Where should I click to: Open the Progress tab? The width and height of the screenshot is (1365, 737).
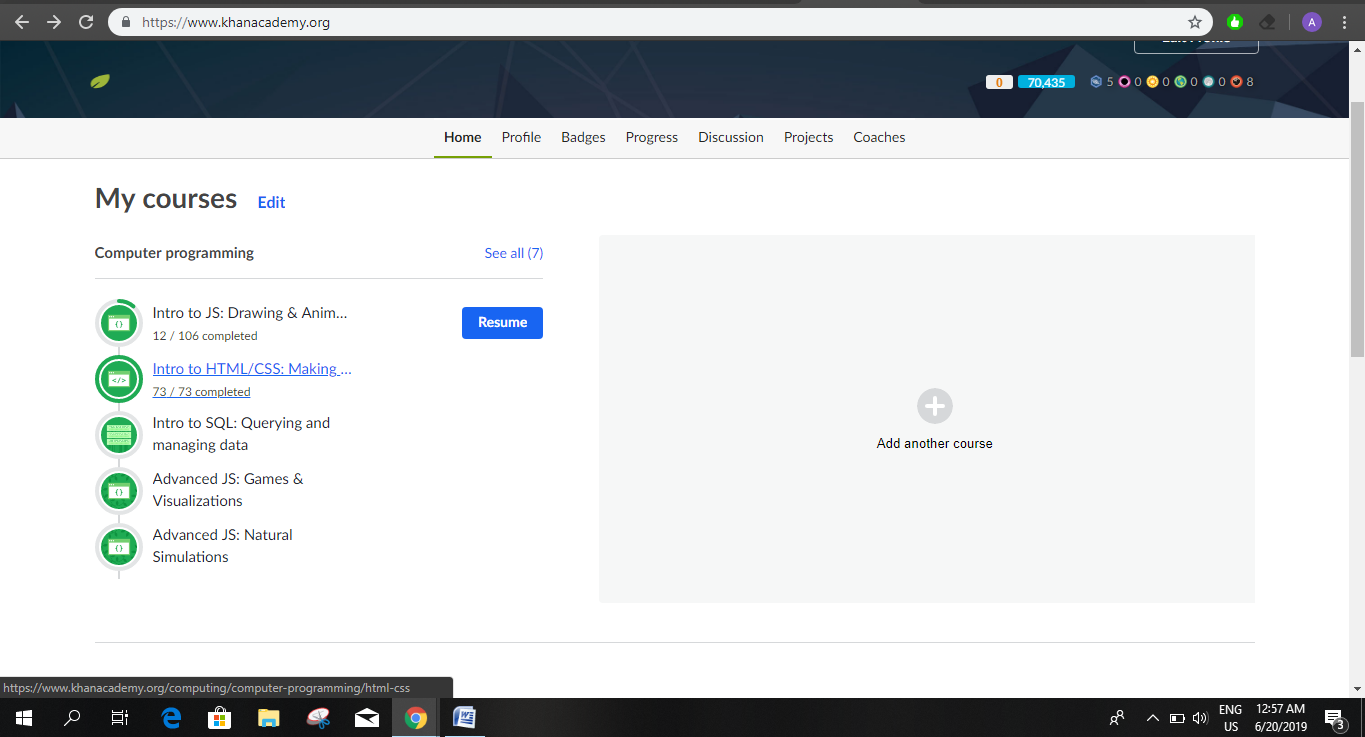coord(652,137)
